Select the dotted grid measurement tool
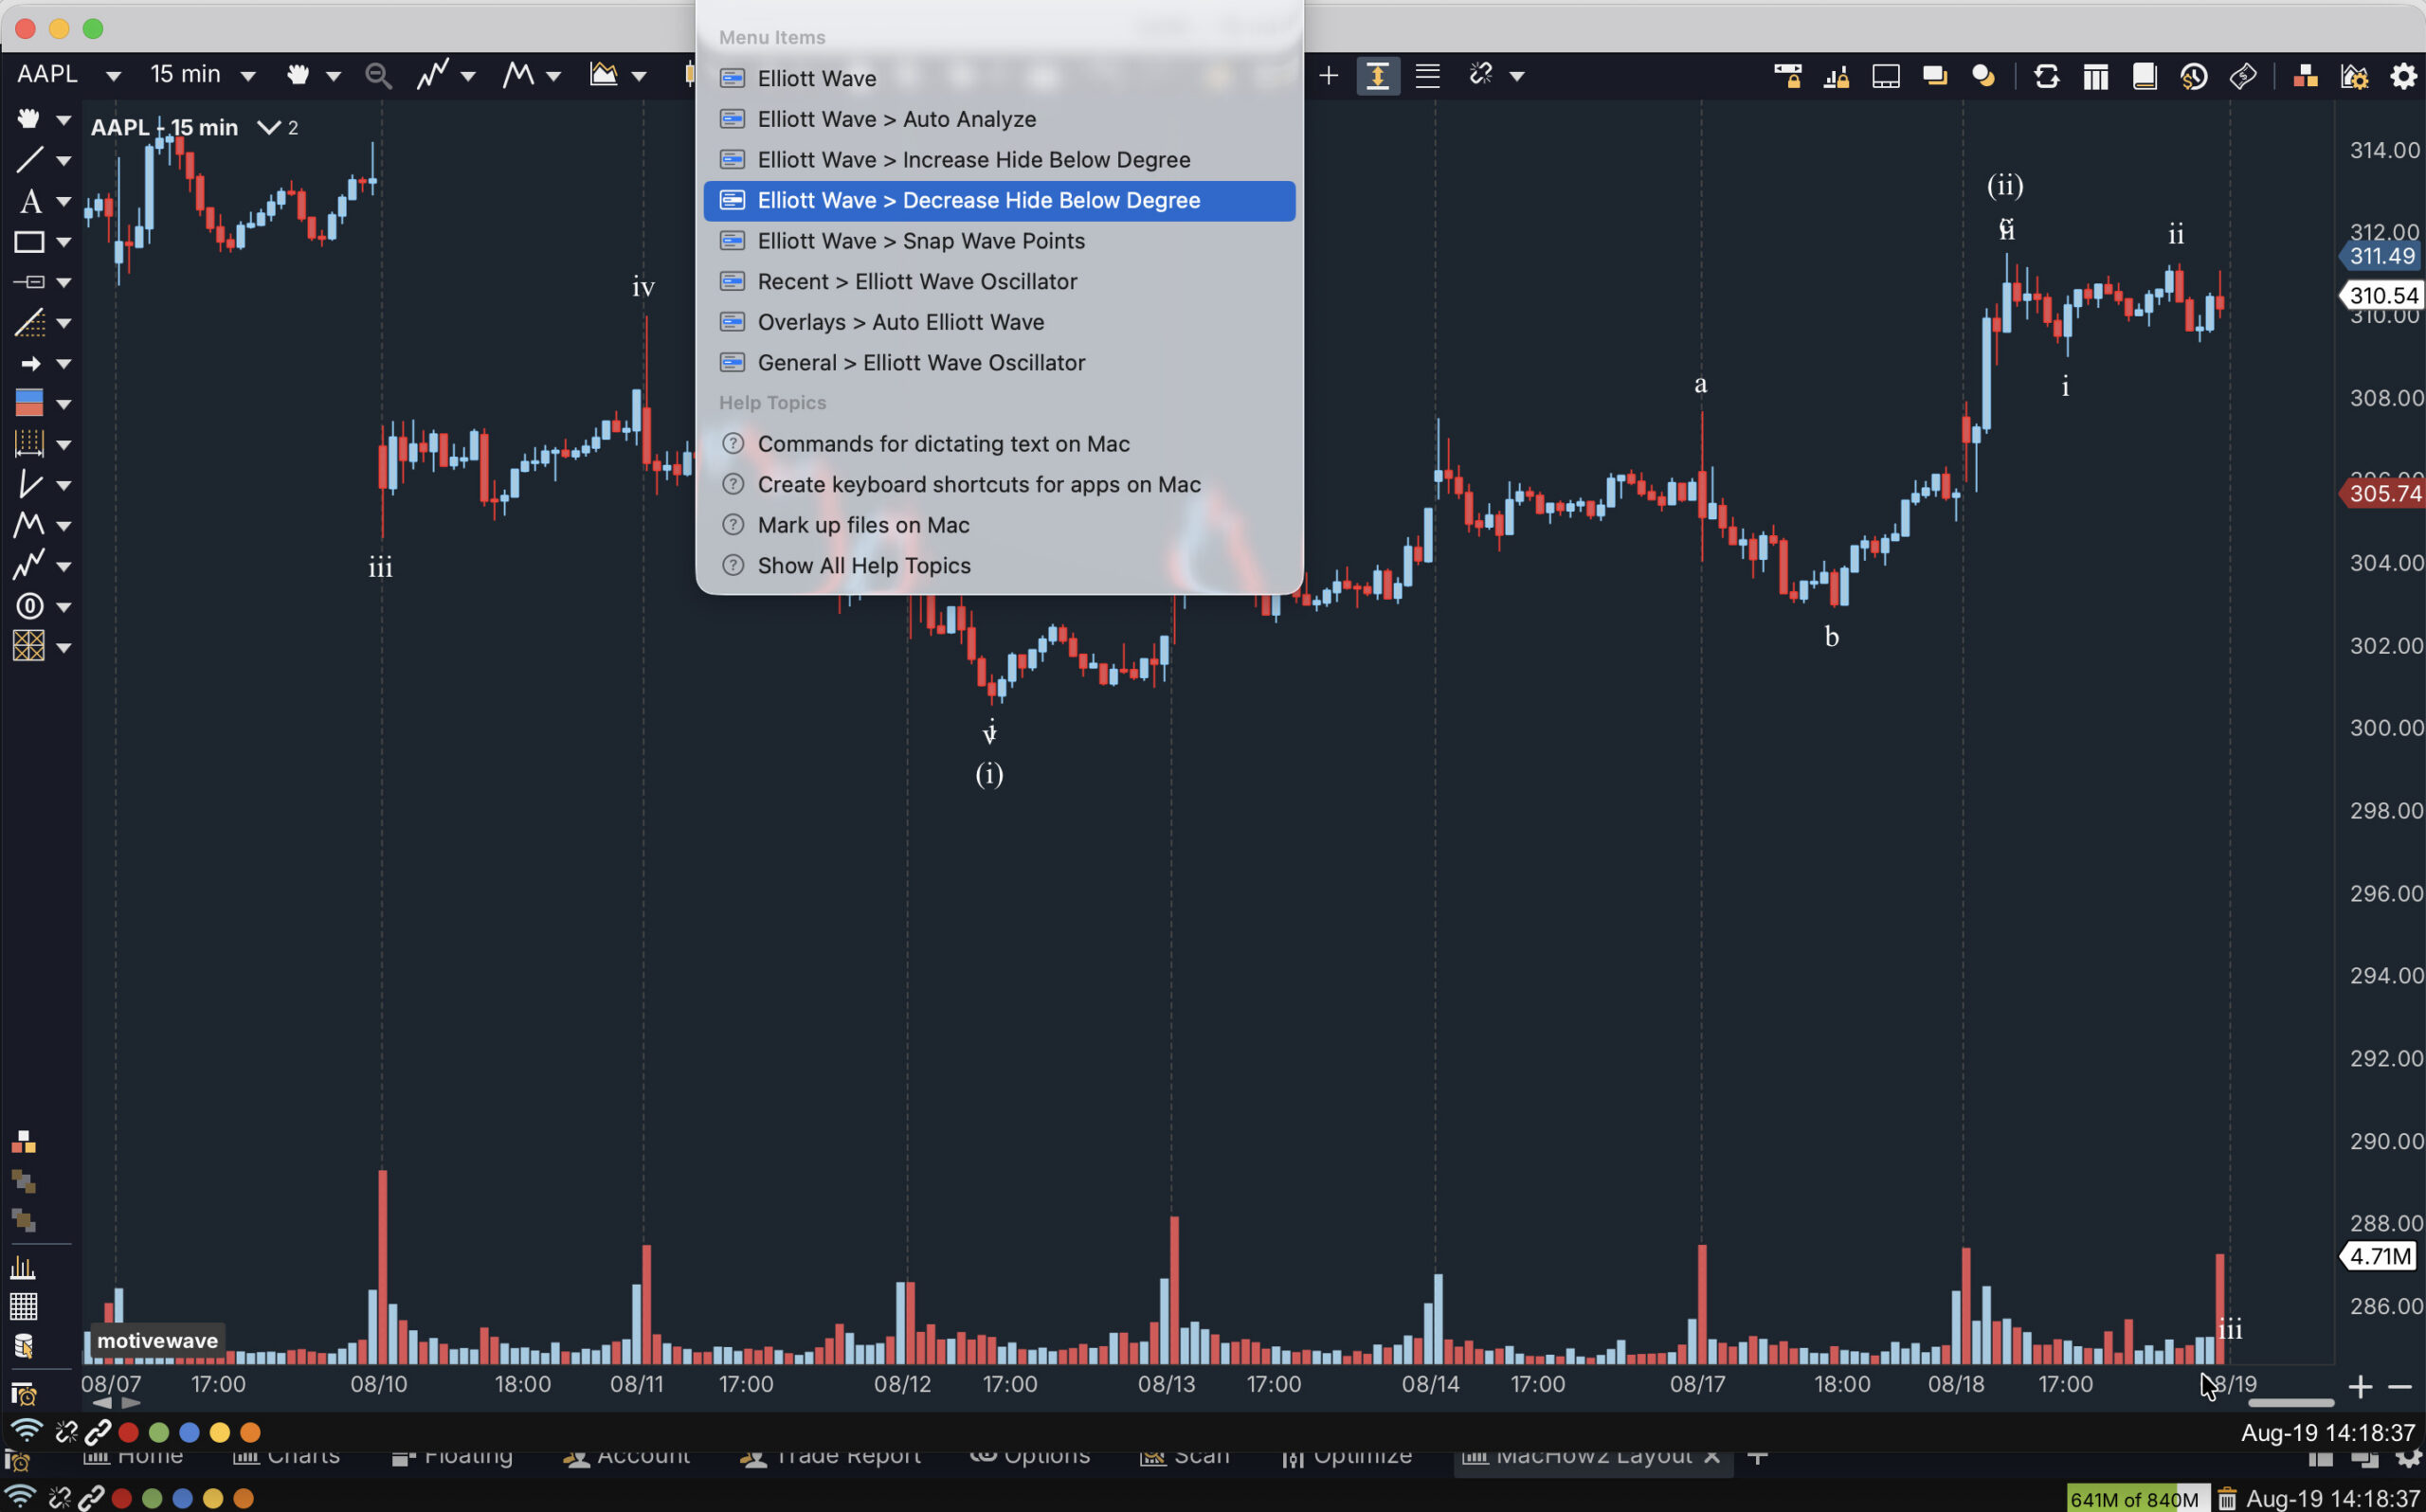The width and height of the screenshot is (2426, 1512). [28, 444]
